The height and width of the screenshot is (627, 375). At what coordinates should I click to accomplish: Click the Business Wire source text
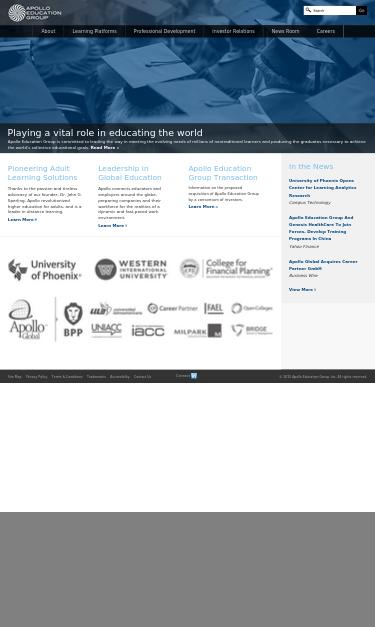pyautogui.click(x=303, y=276)
